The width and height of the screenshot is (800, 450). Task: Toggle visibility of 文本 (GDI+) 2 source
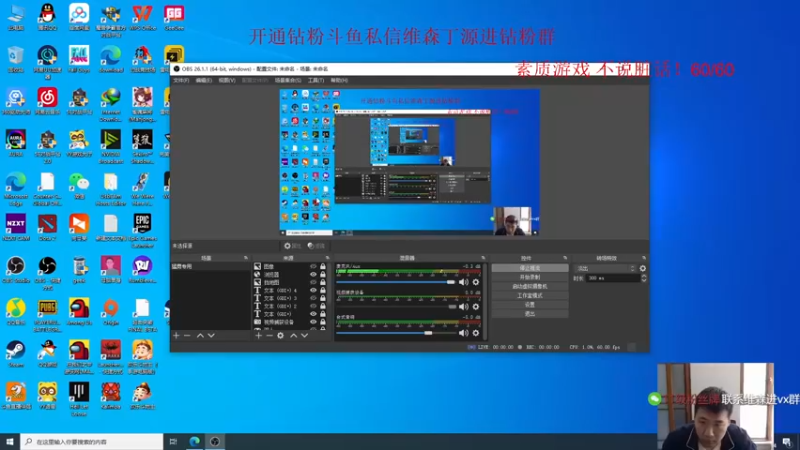click(x=313, y=306)
